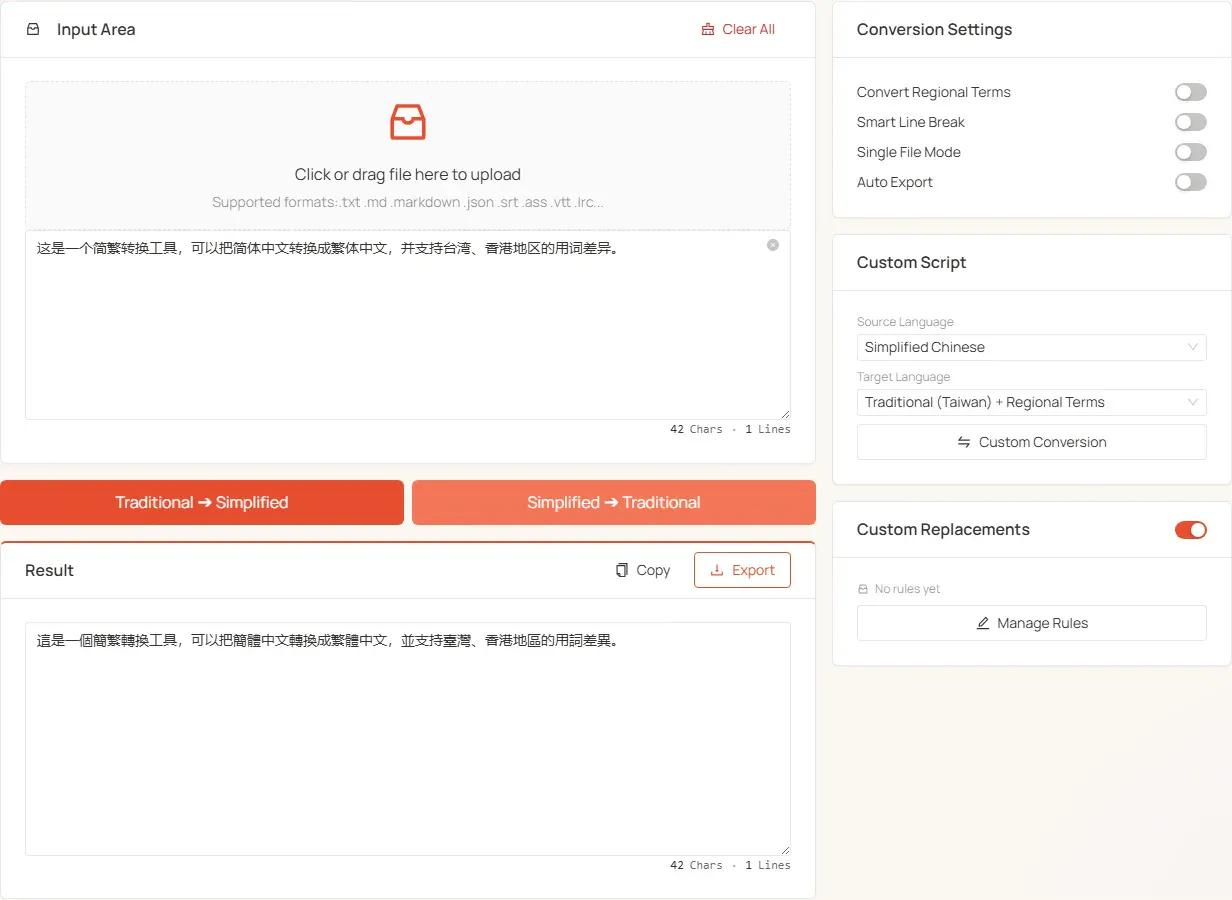Enable the Smart Line Break switch

tap(1191, 122)
